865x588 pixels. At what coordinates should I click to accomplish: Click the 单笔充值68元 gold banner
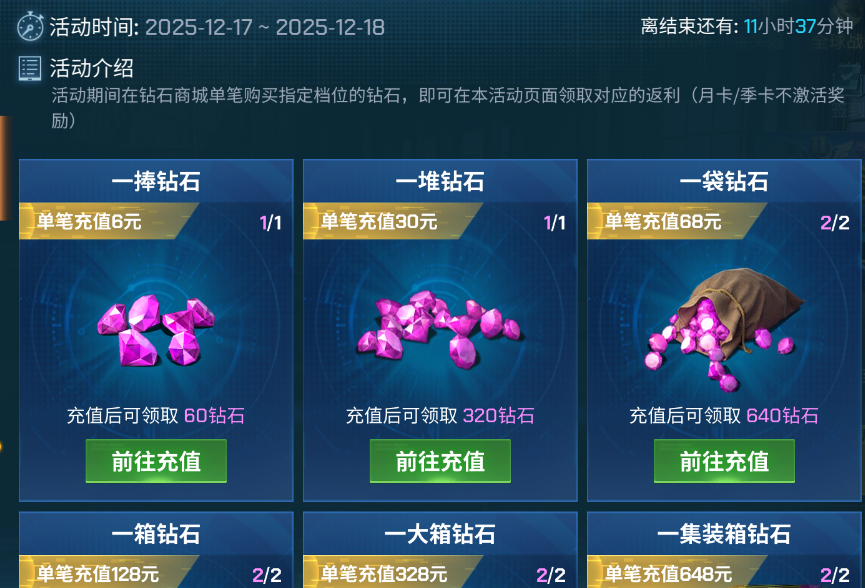(x=676, y=221)
